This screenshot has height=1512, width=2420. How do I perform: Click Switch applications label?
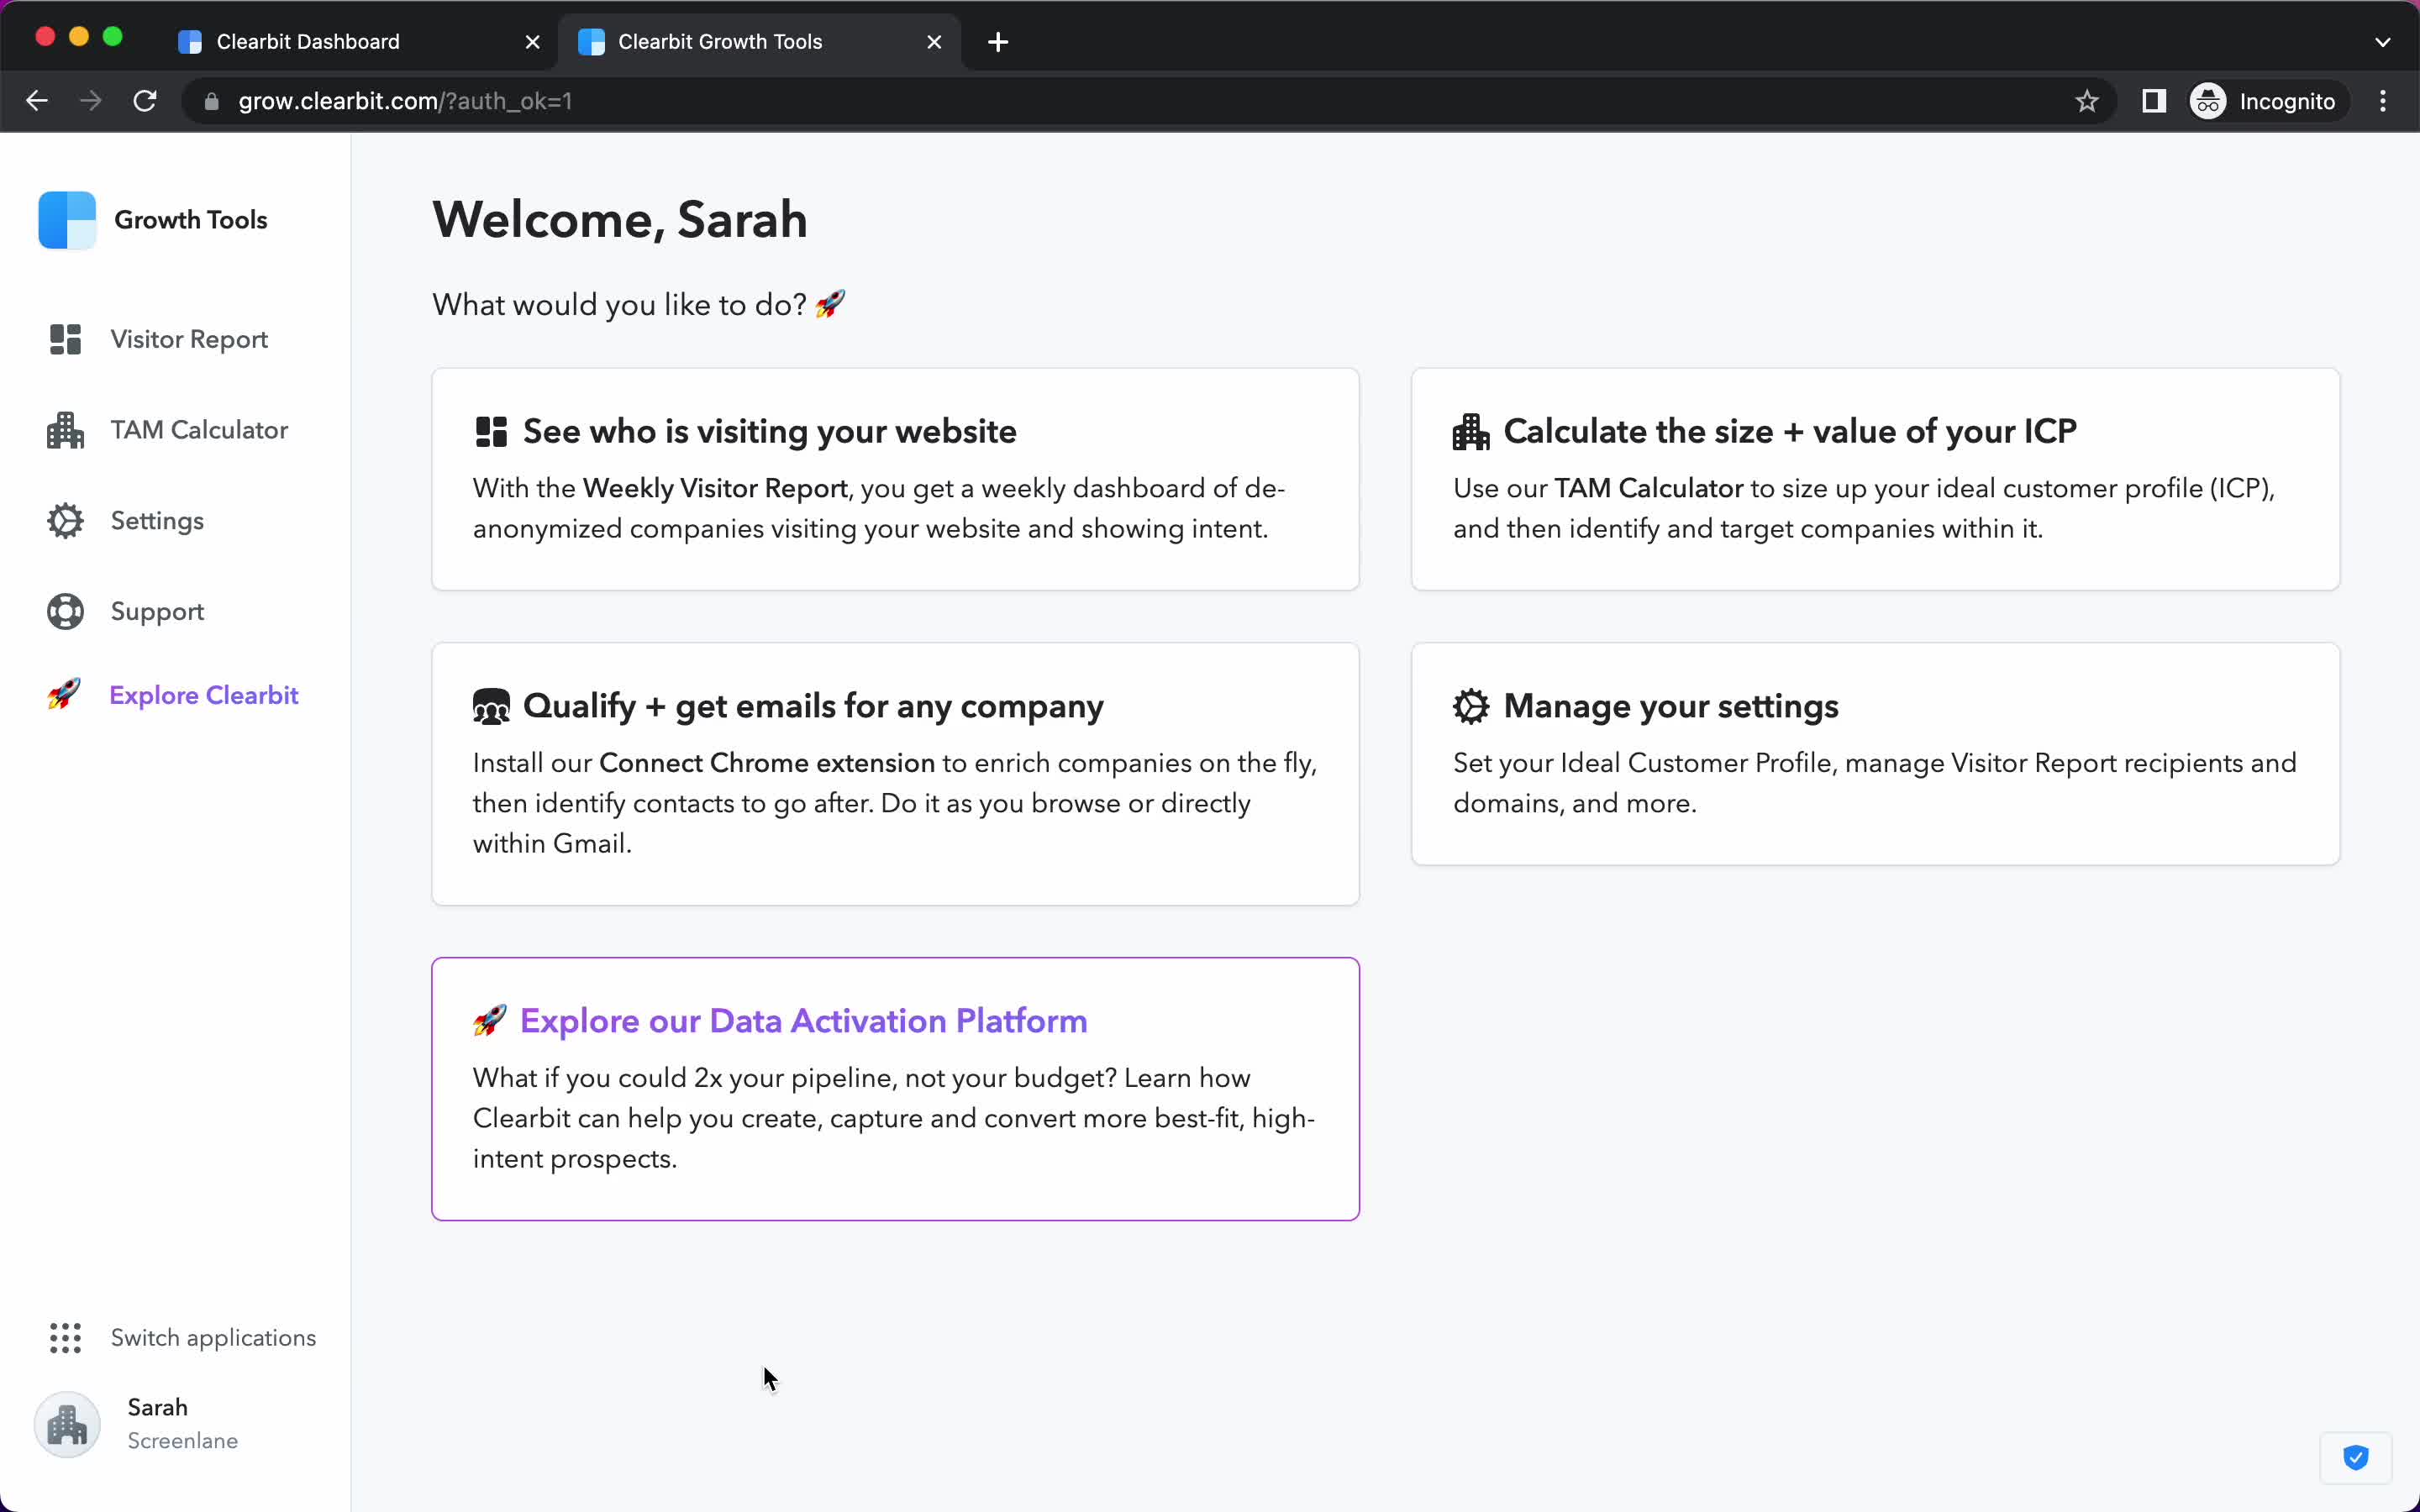click(213, 1338)
